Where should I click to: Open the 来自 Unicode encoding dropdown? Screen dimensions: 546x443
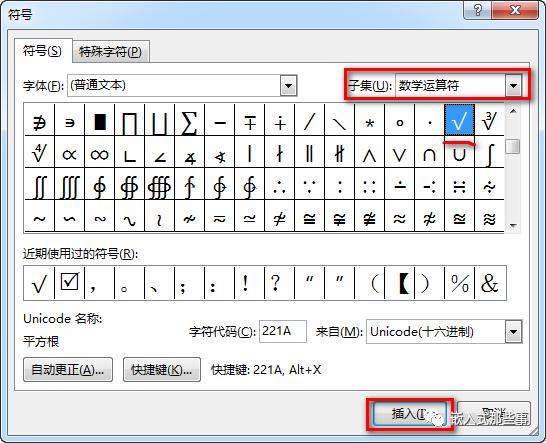point(513,332)
